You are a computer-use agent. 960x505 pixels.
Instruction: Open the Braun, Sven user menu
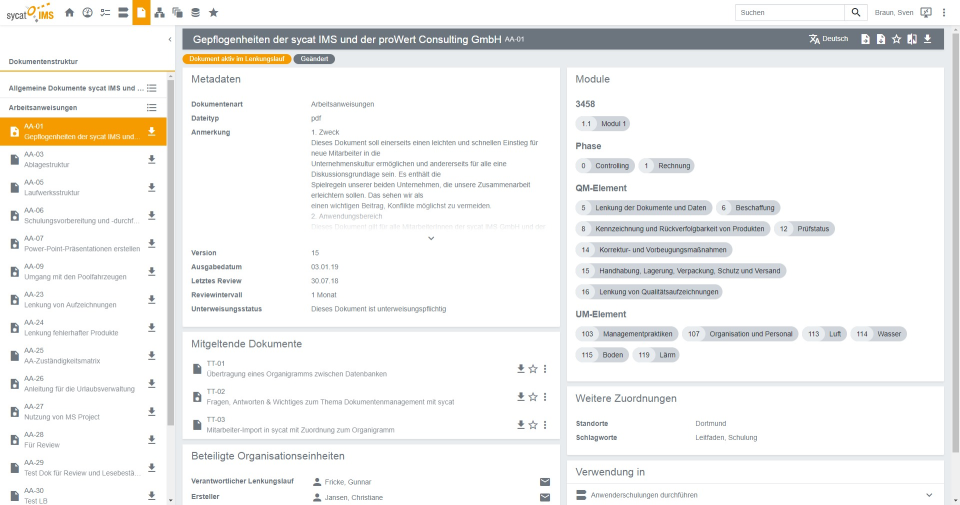[894, 12]
